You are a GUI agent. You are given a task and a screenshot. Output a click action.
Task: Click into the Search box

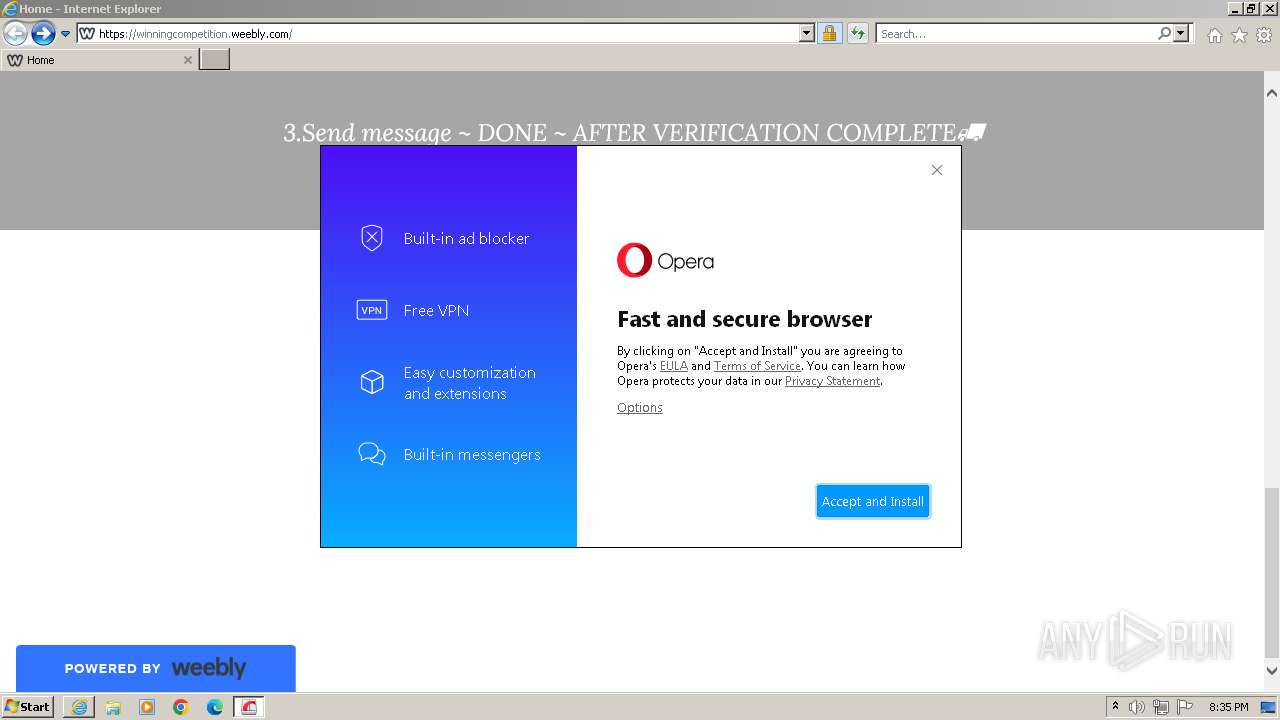1015,34
